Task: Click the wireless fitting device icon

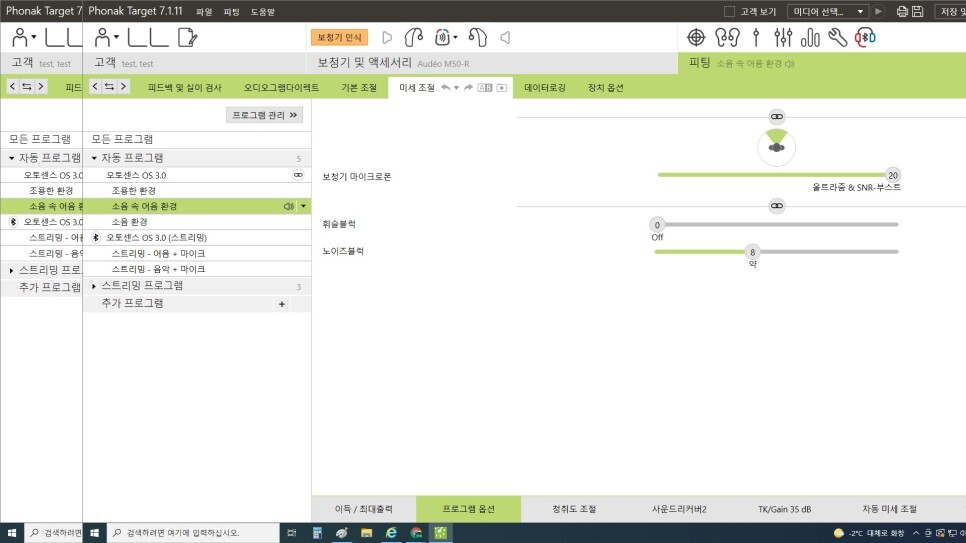Action: tap(442, 38)
